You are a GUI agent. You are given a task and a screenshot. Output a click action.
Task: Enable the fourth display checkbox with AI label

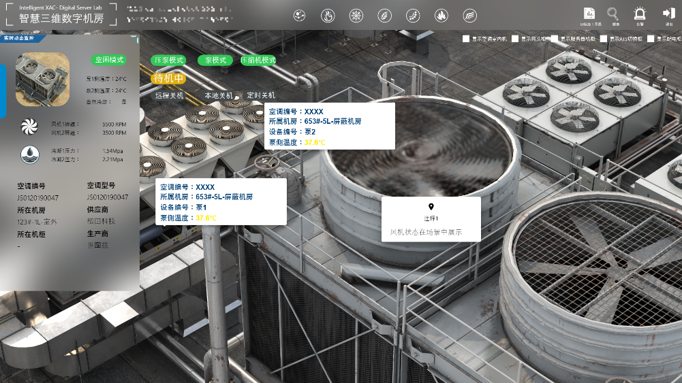603,39
